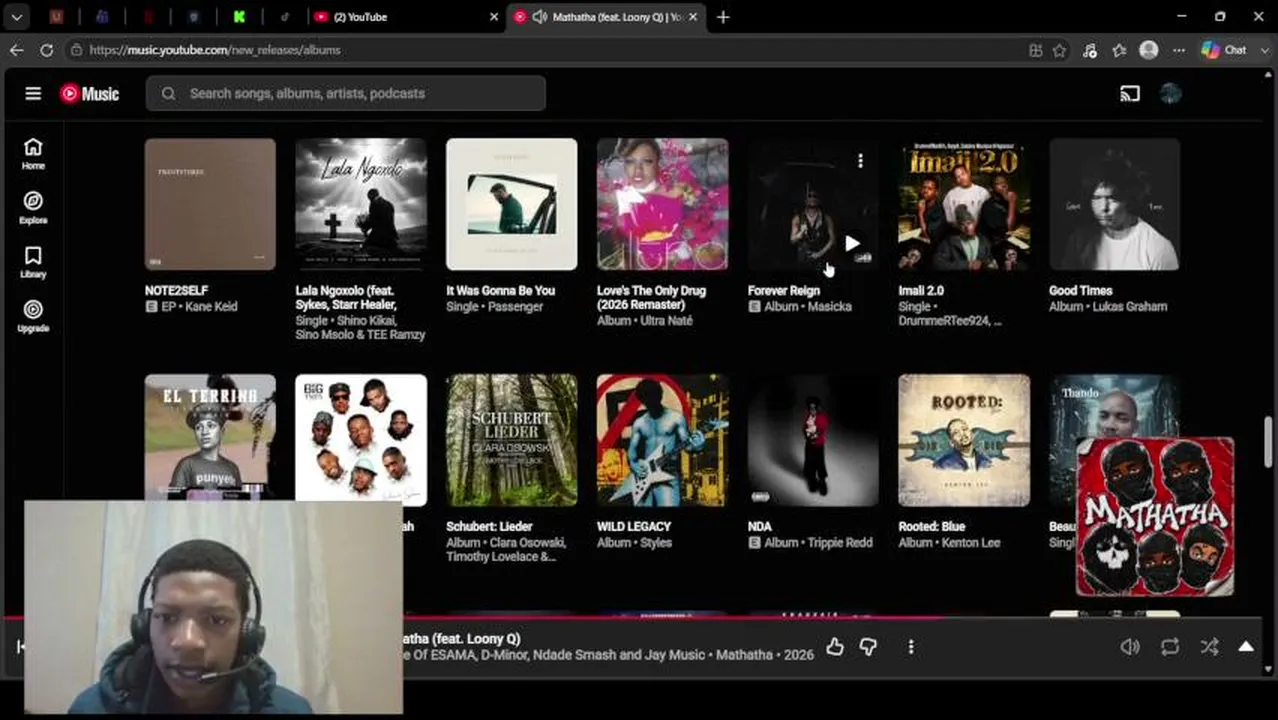Open the hamburger guide menu

pyautogui.click(x=33, y=93)
